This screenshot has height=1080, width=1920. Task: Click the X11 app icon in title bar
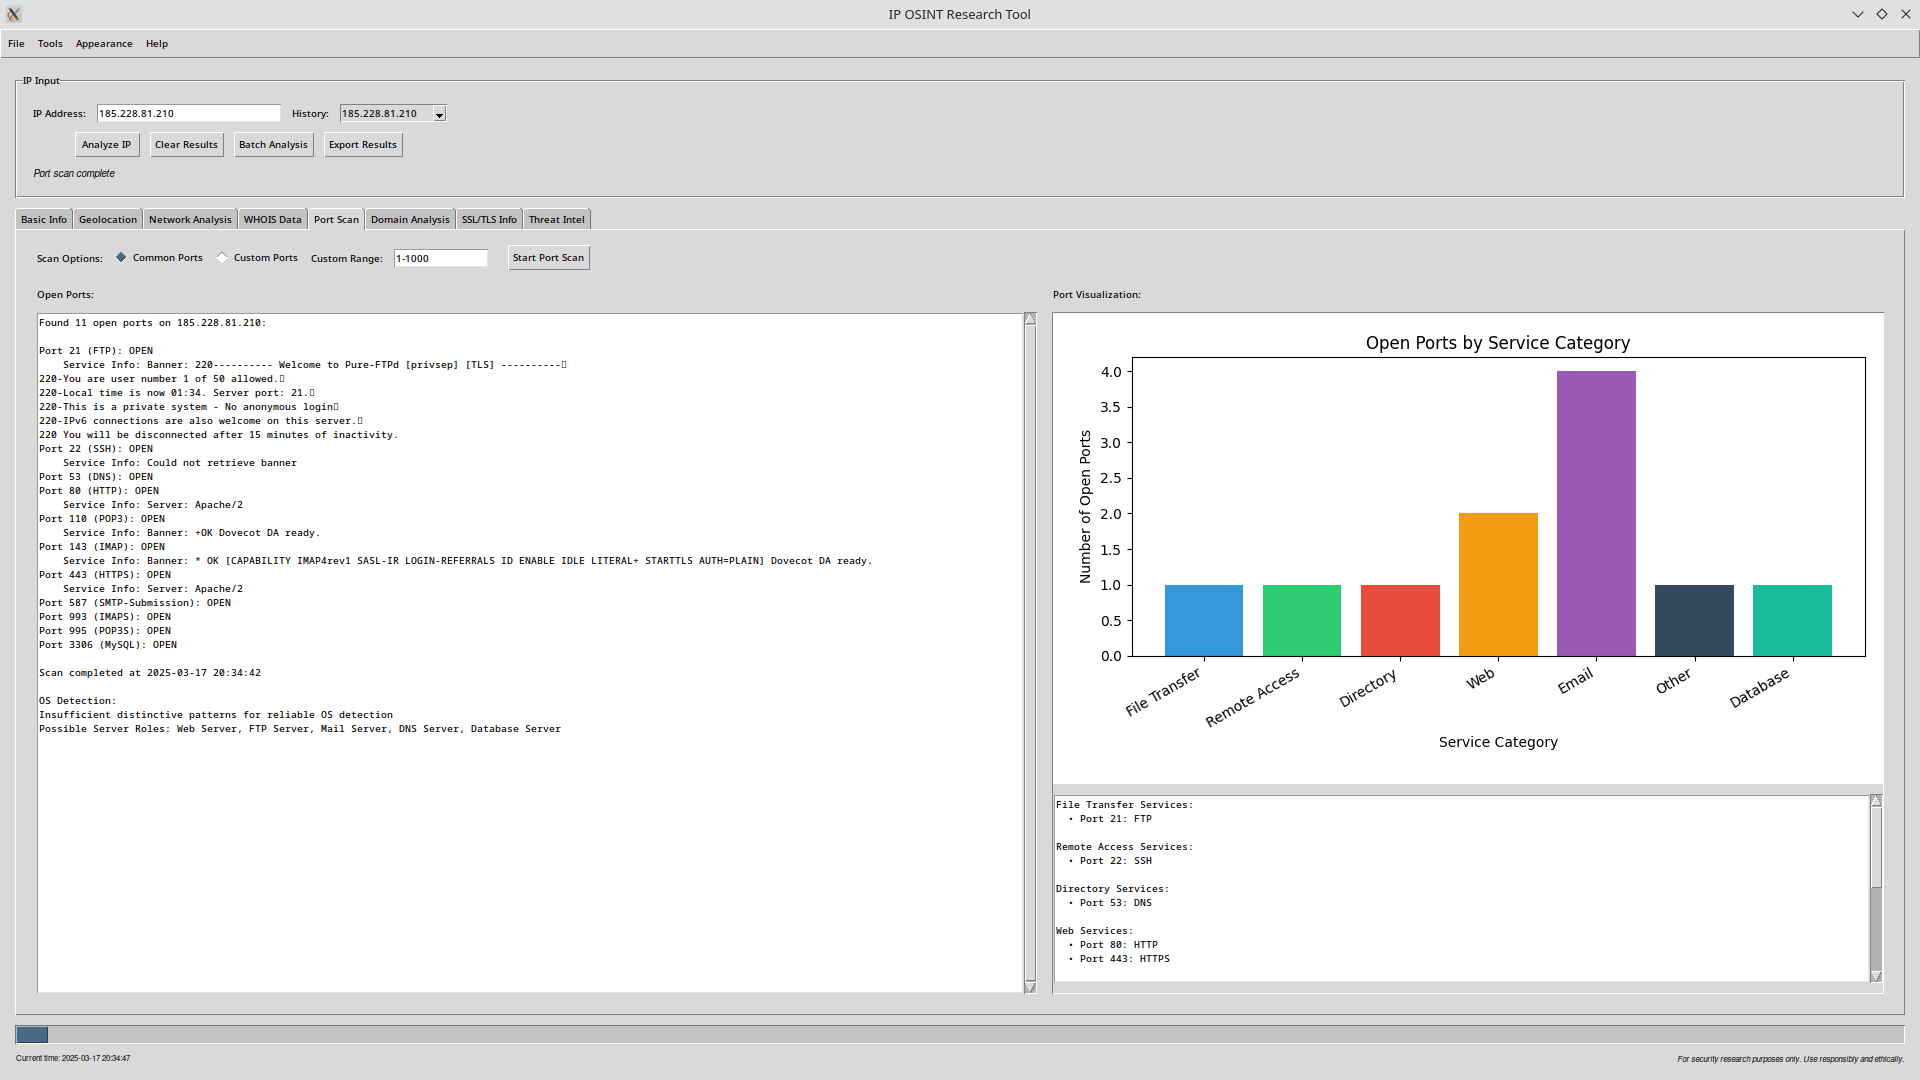point(13,14)
